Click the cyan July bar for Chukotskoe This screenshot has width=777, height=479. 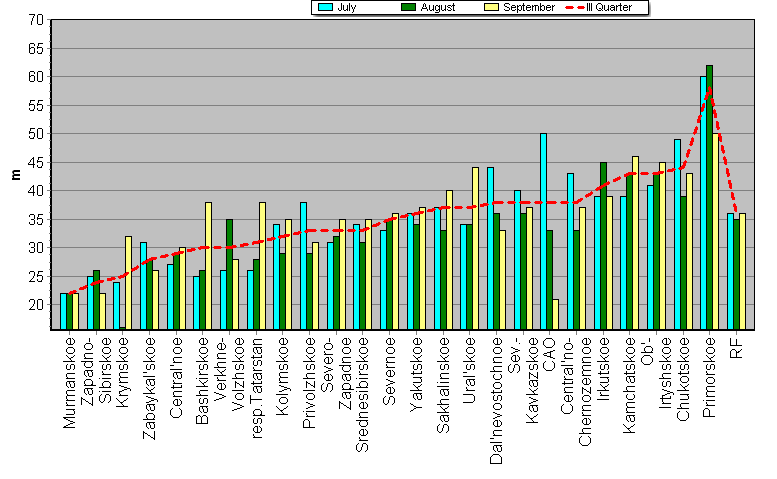pyautogui.click(x=677, y=234)
